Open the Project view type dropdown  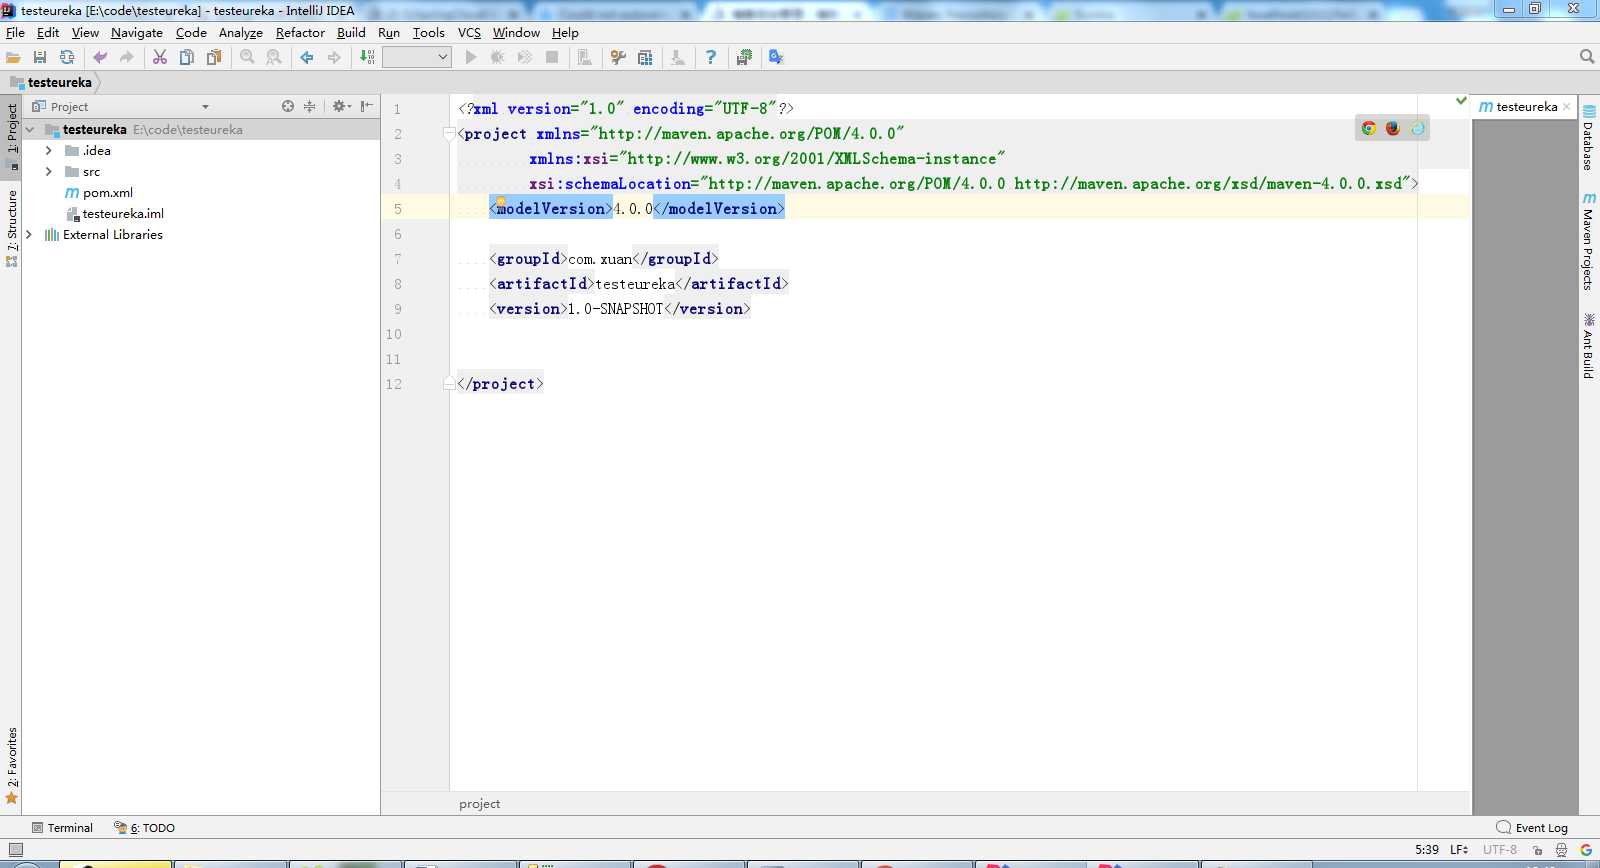coord(205,107)
